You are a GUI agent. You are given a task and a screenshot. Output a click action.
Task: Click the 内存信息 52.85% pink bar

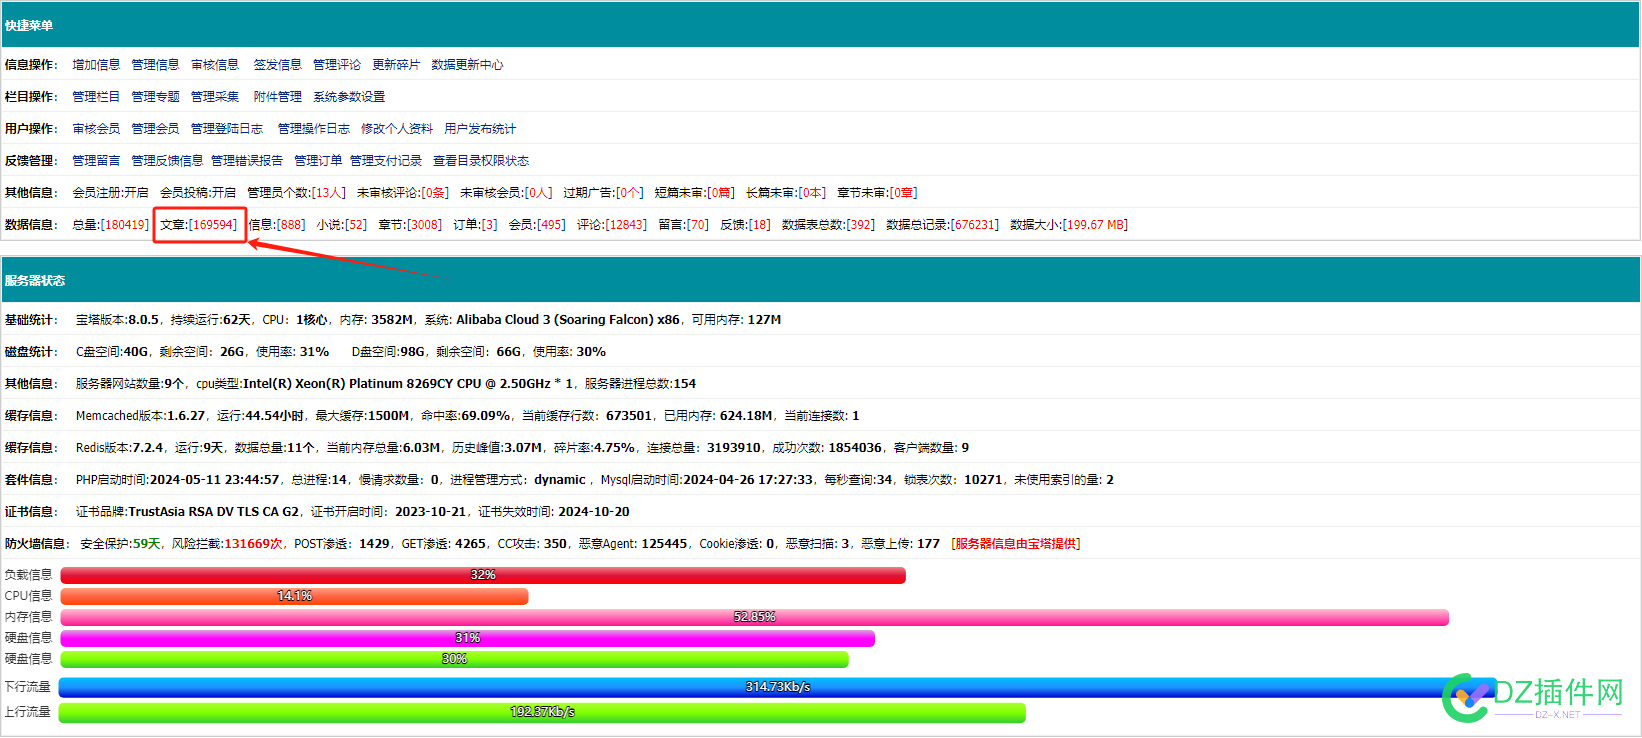755,617
